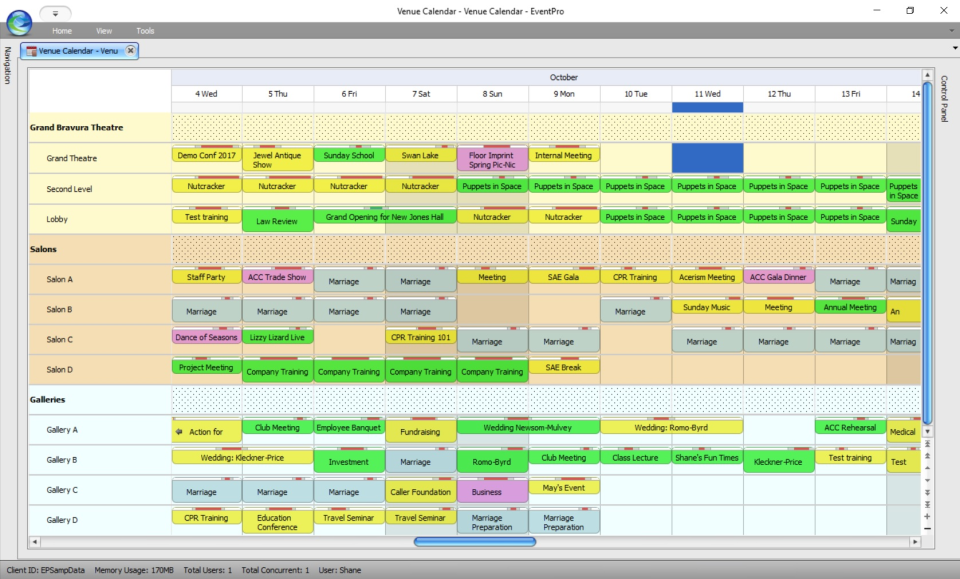The height and width of the screenshot is (579, 960).
Task: Select the 9 Mon date header
Action: point(564,94)
